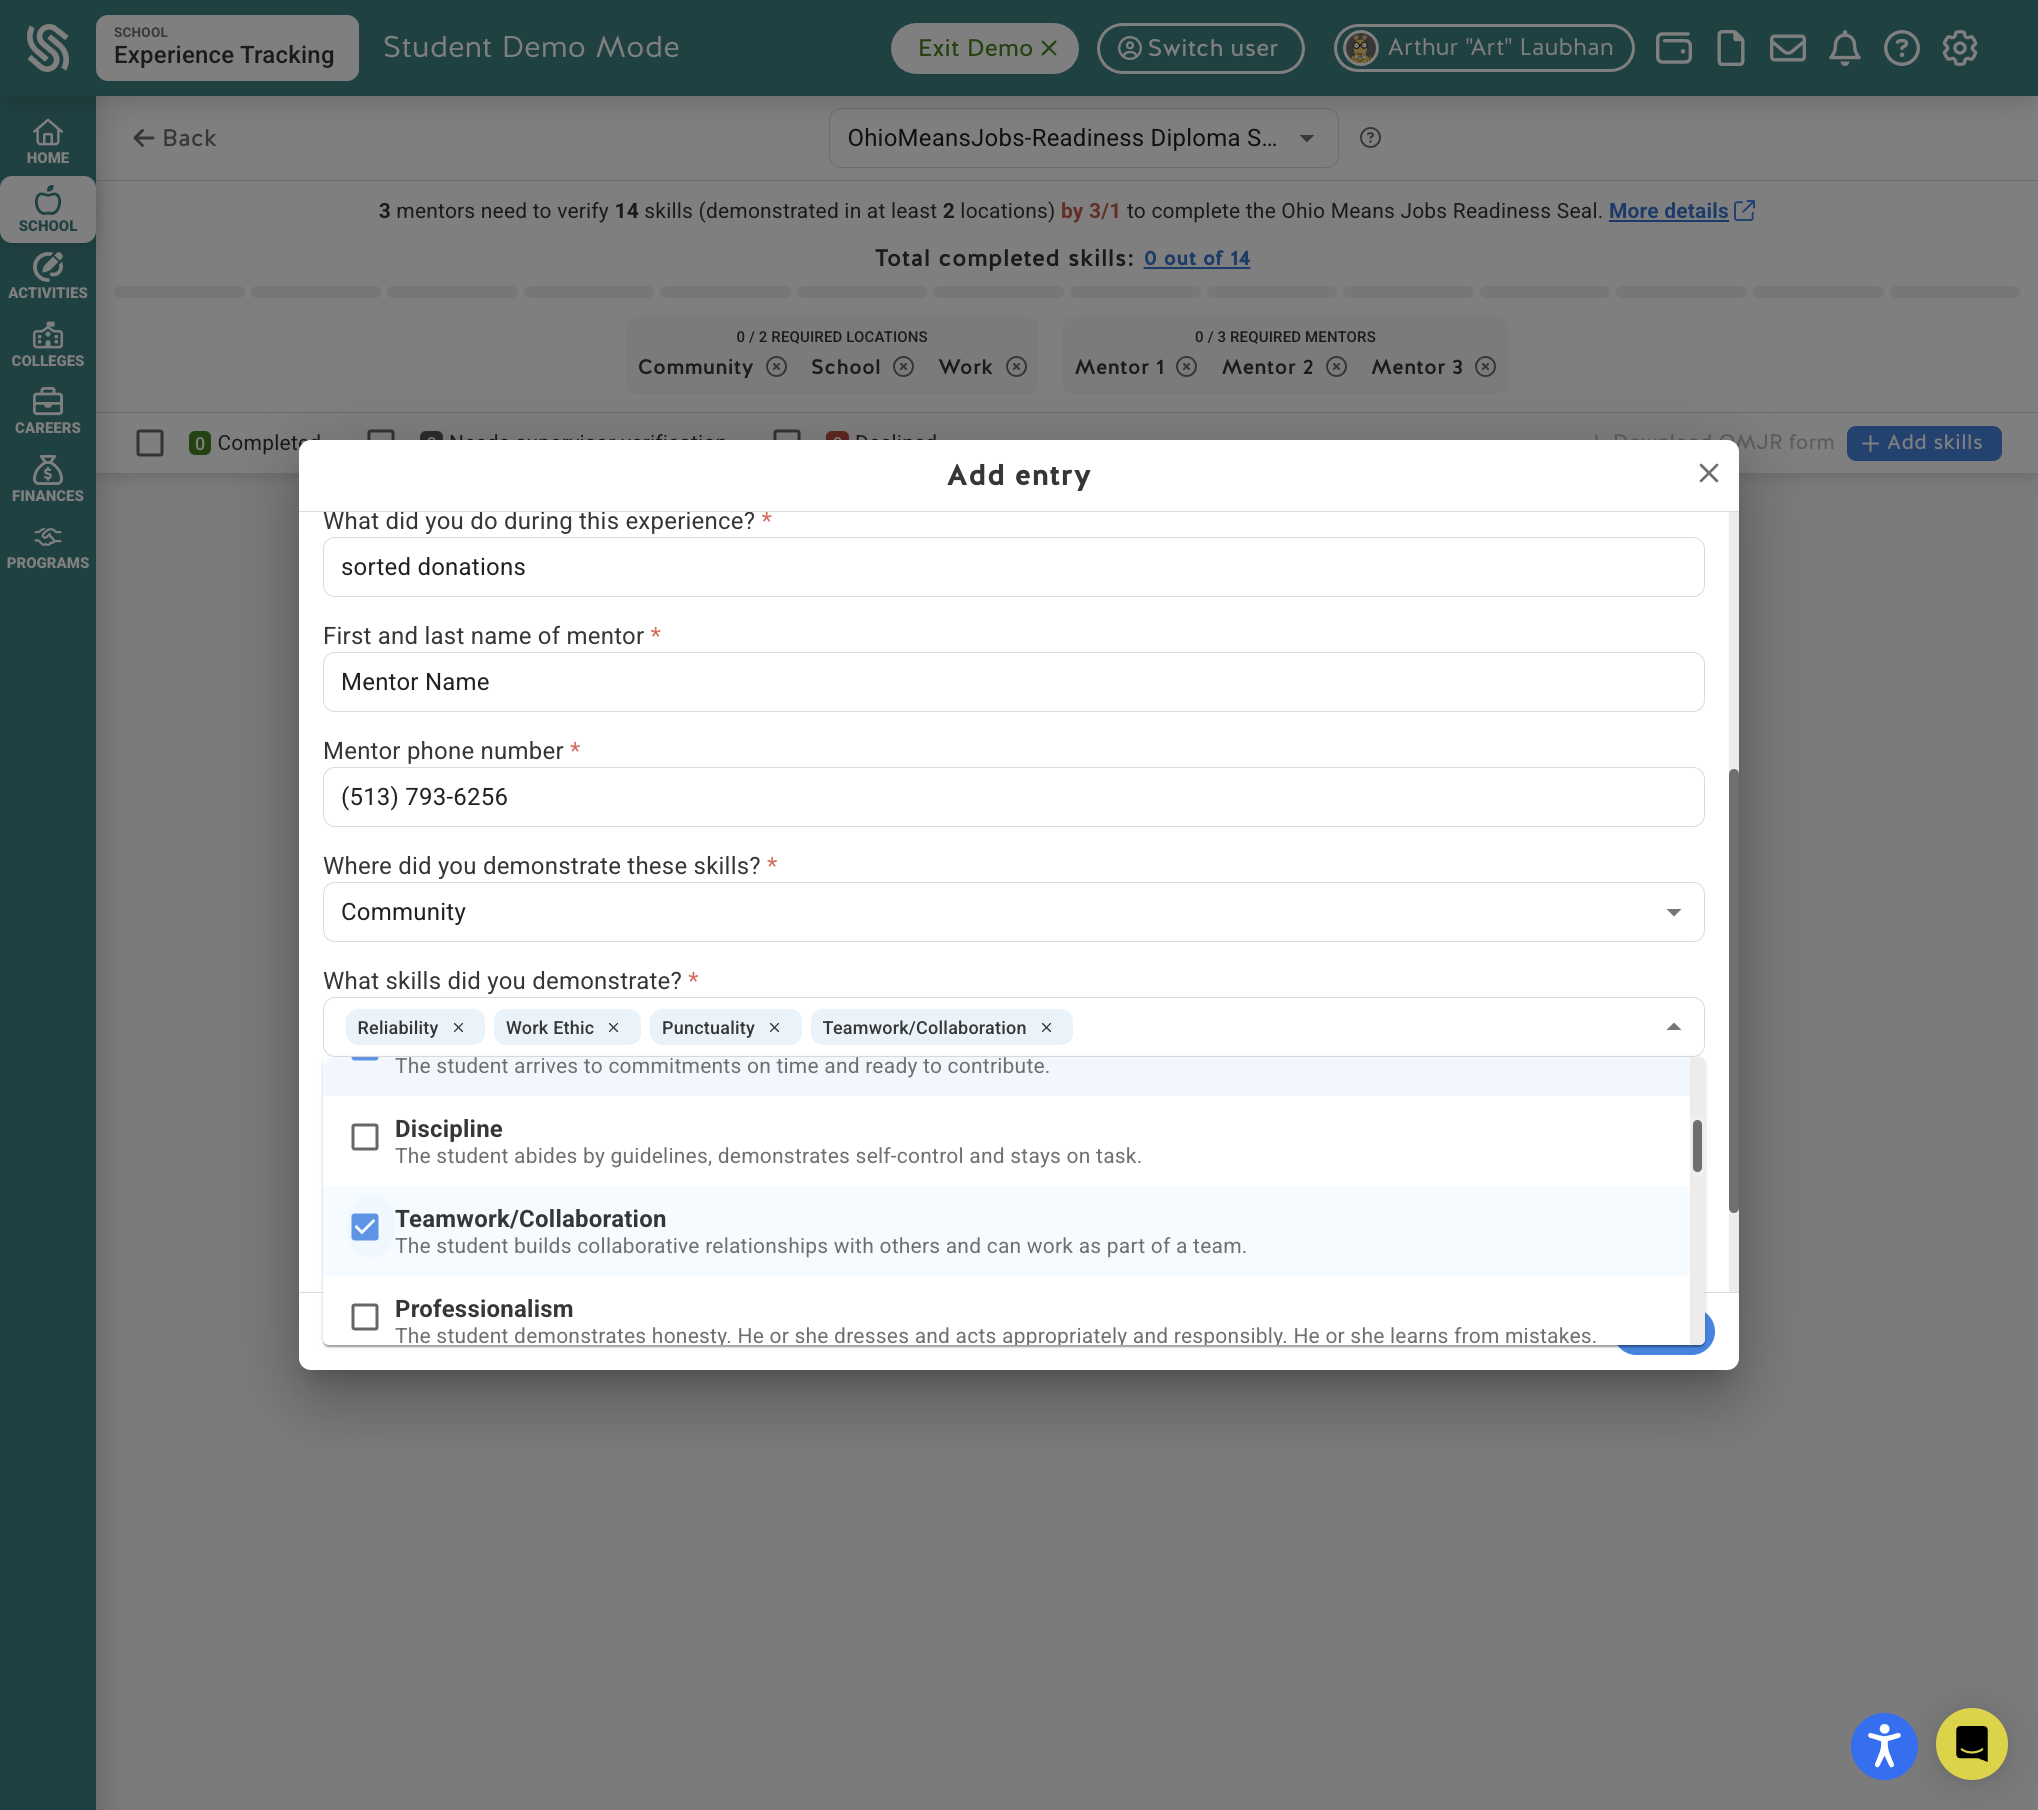Open Programs in sidebar
Image resolution: width=2038 pixels, height=1810 pixels.
[48, 548]
